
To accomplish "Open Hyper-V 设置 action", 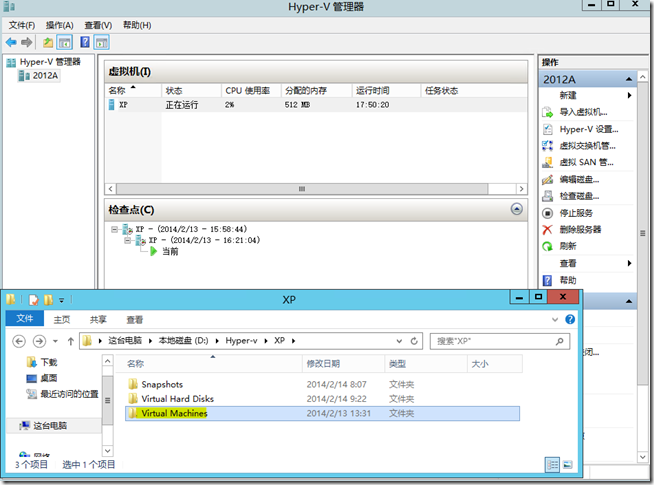I will [589, 129].
